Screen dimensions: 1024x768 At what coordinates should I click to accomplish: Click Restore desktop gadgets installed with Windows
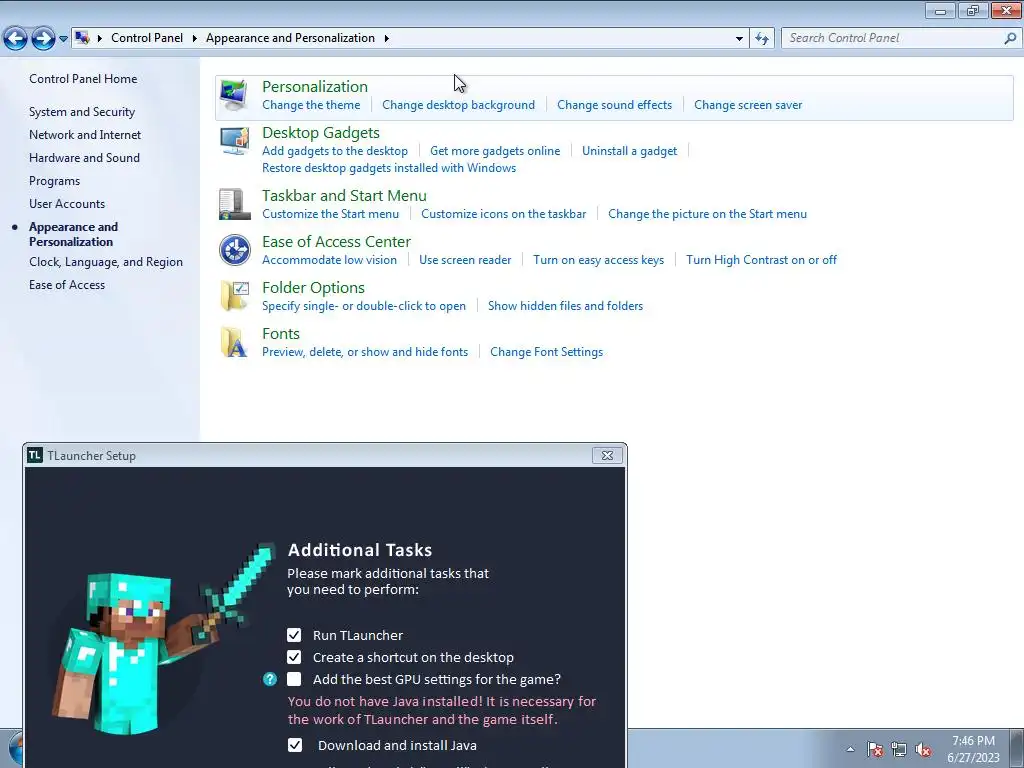click(389, 168)
